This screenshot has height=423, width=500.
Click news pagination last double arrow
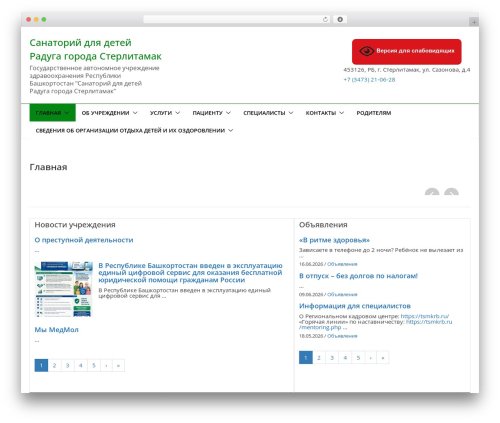(x=118, y=365)
